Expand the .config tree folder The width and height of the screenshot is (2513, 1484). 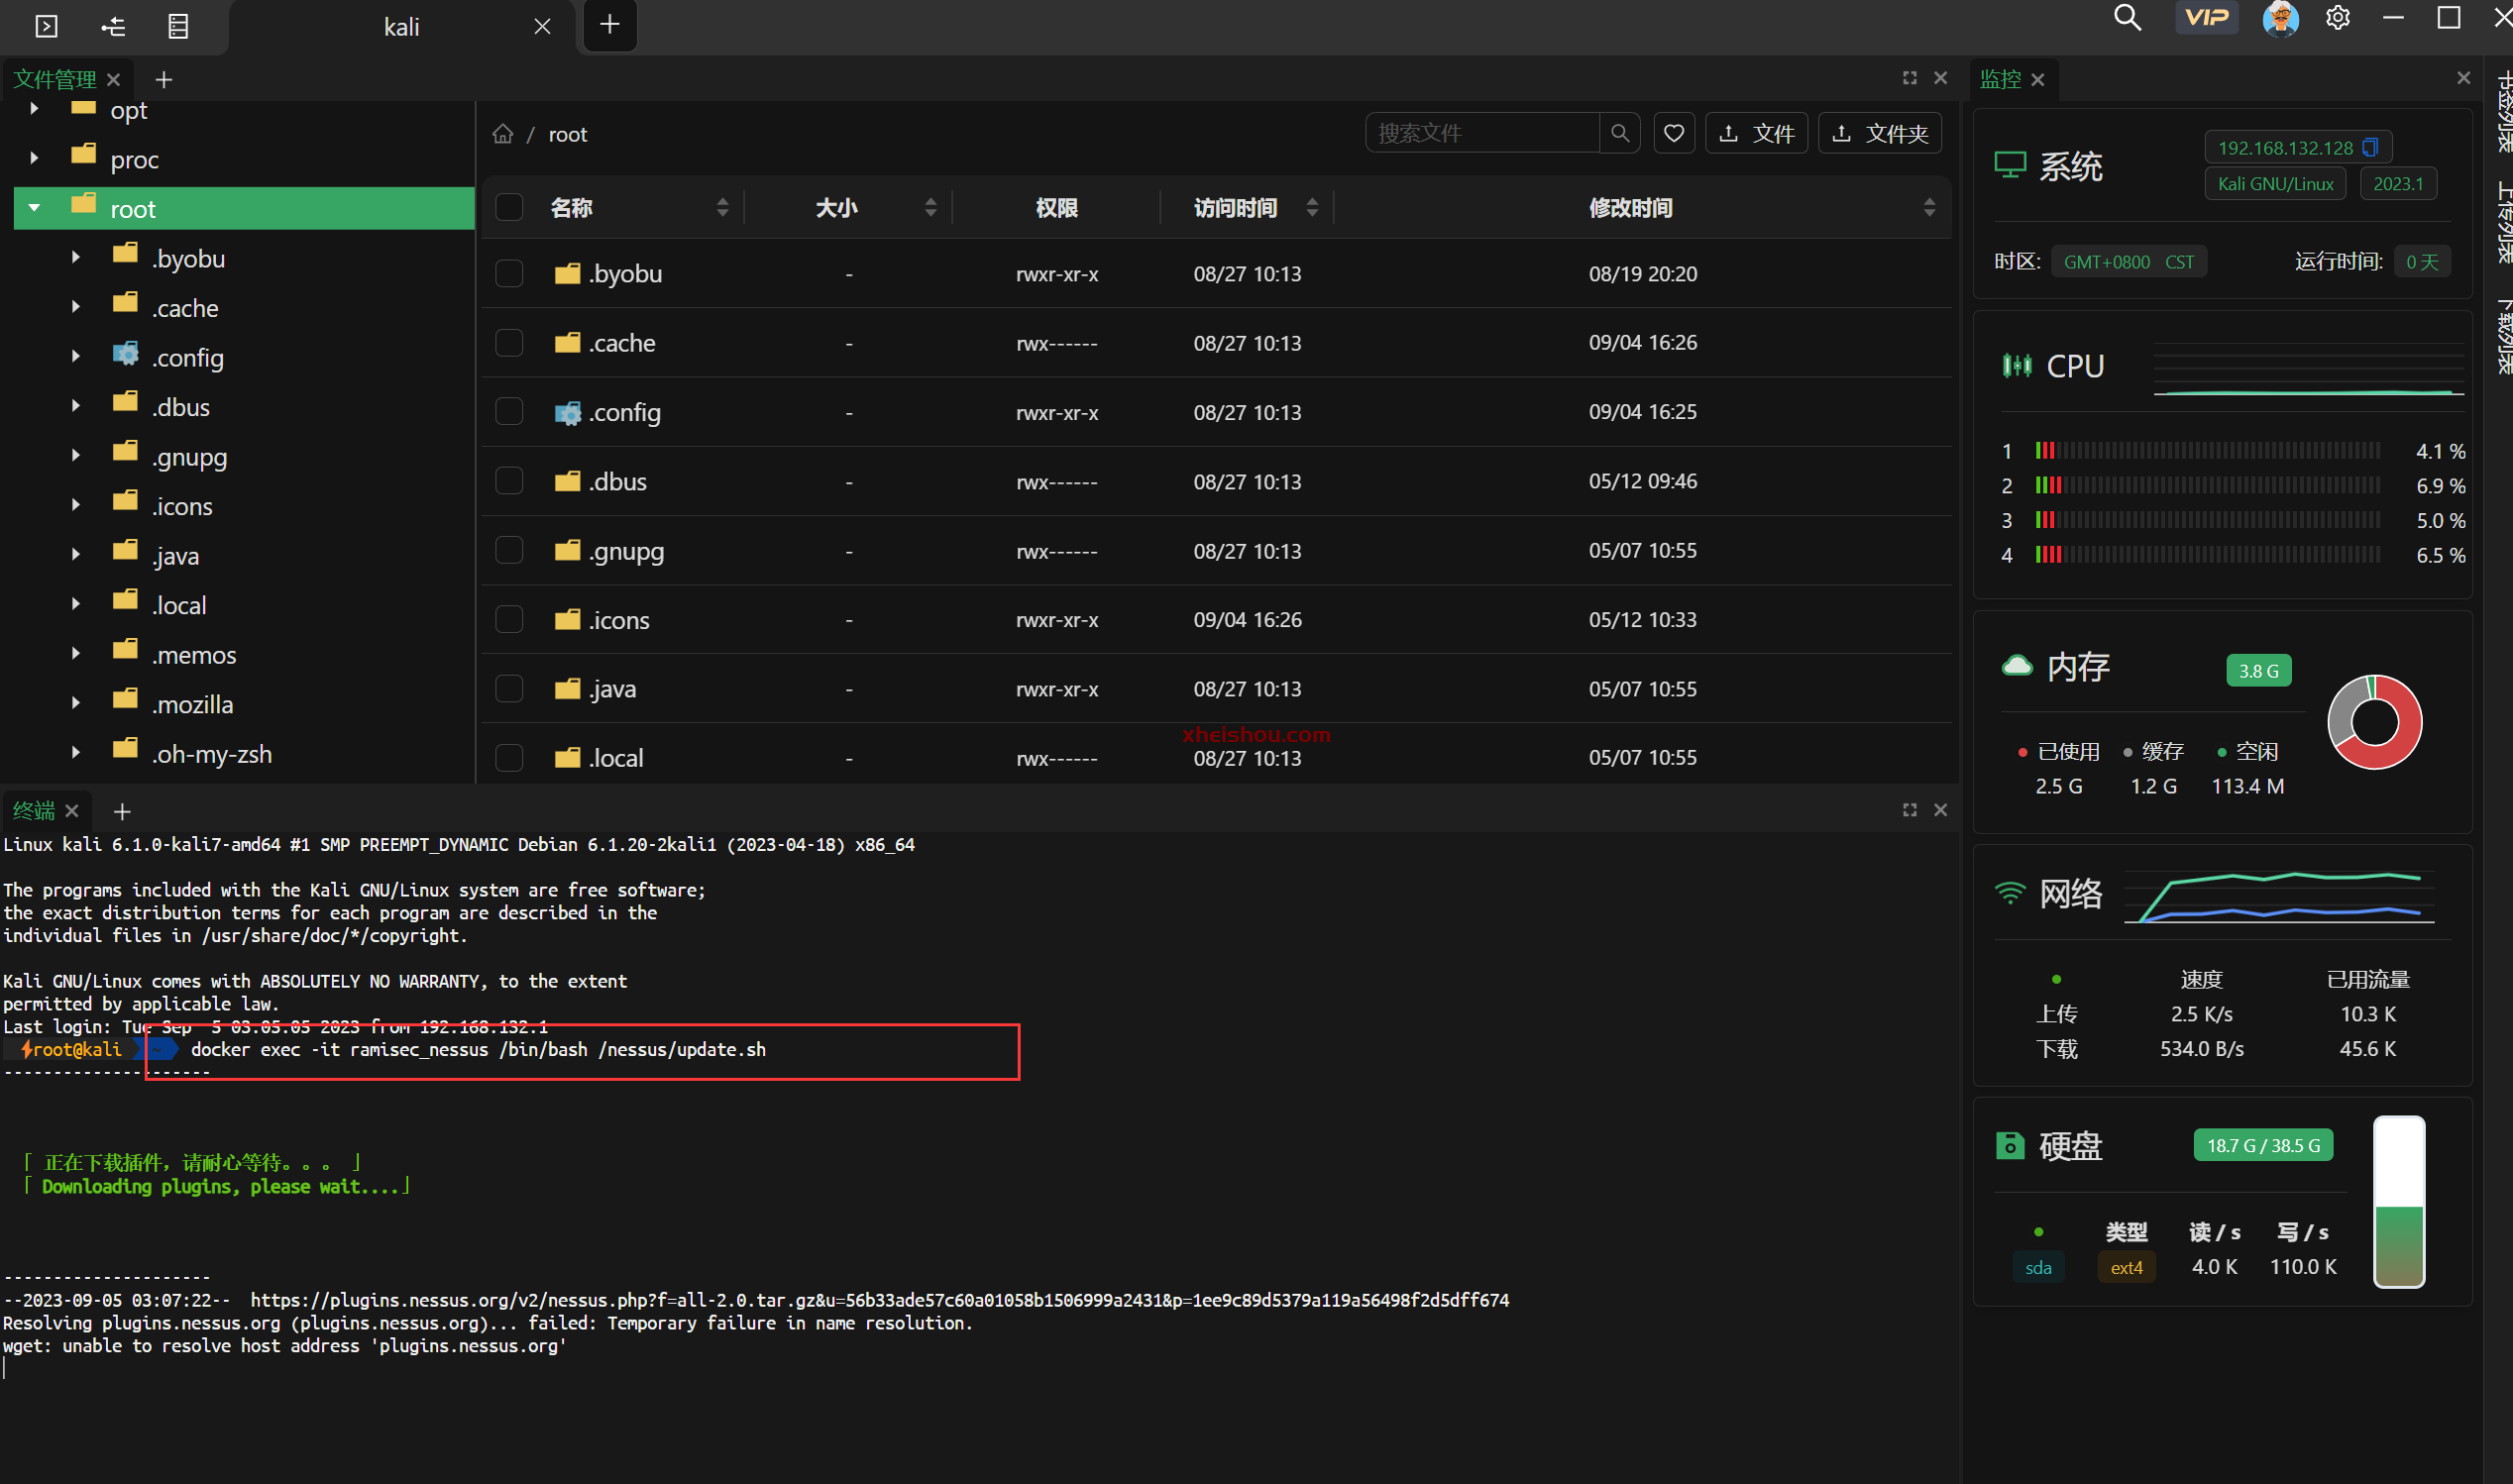pos(75,356)
